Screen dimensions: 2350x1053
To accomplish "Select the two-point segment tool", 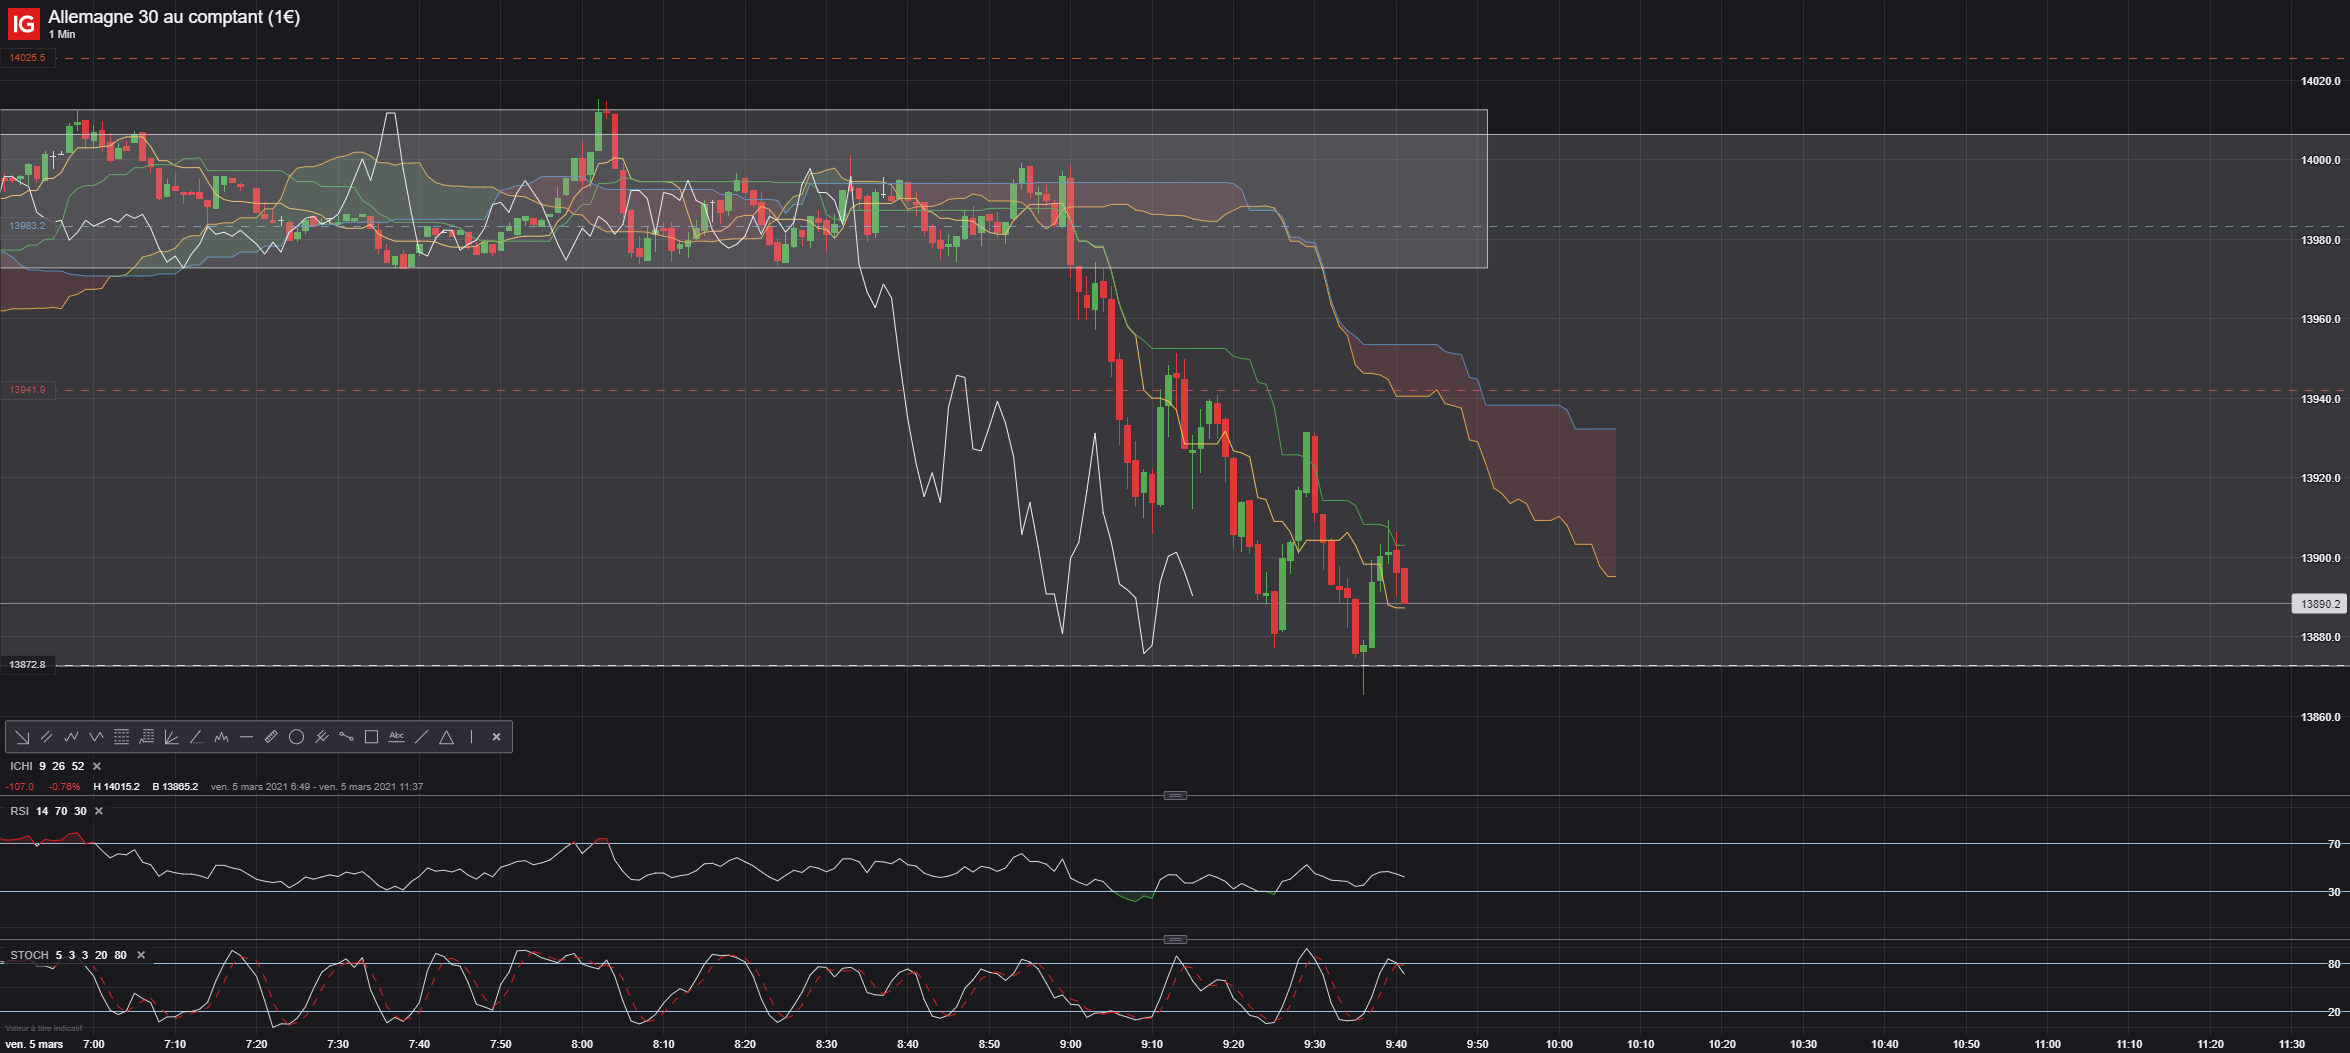I will 346,737.
